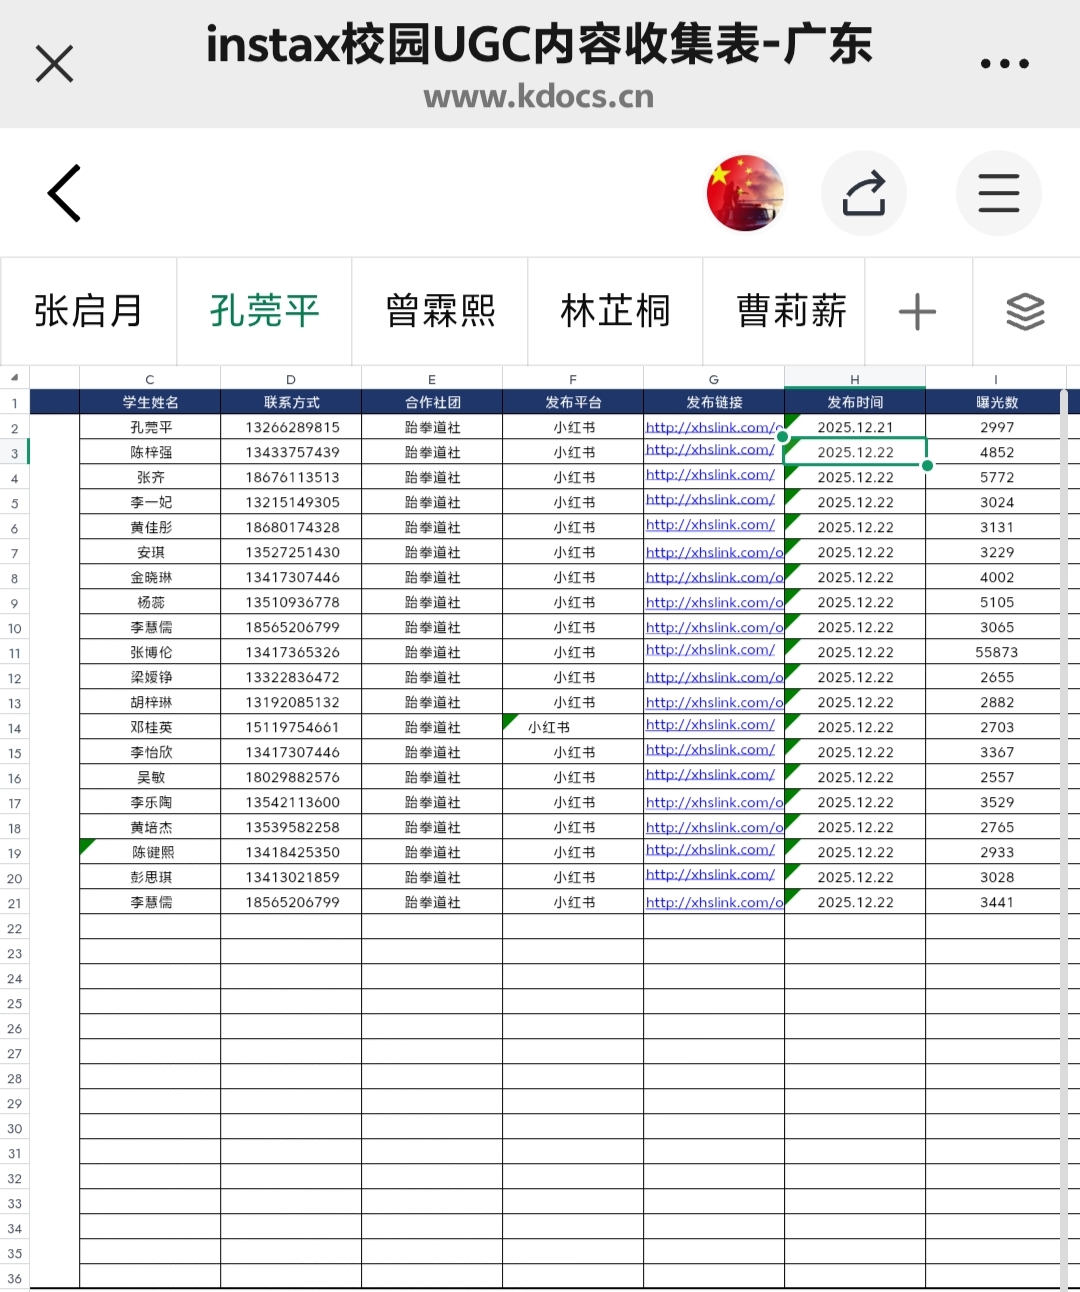This screenshot has width=1080, height=1292.
Task: Select name cell 杨蕊
Action: coord(150,602)
